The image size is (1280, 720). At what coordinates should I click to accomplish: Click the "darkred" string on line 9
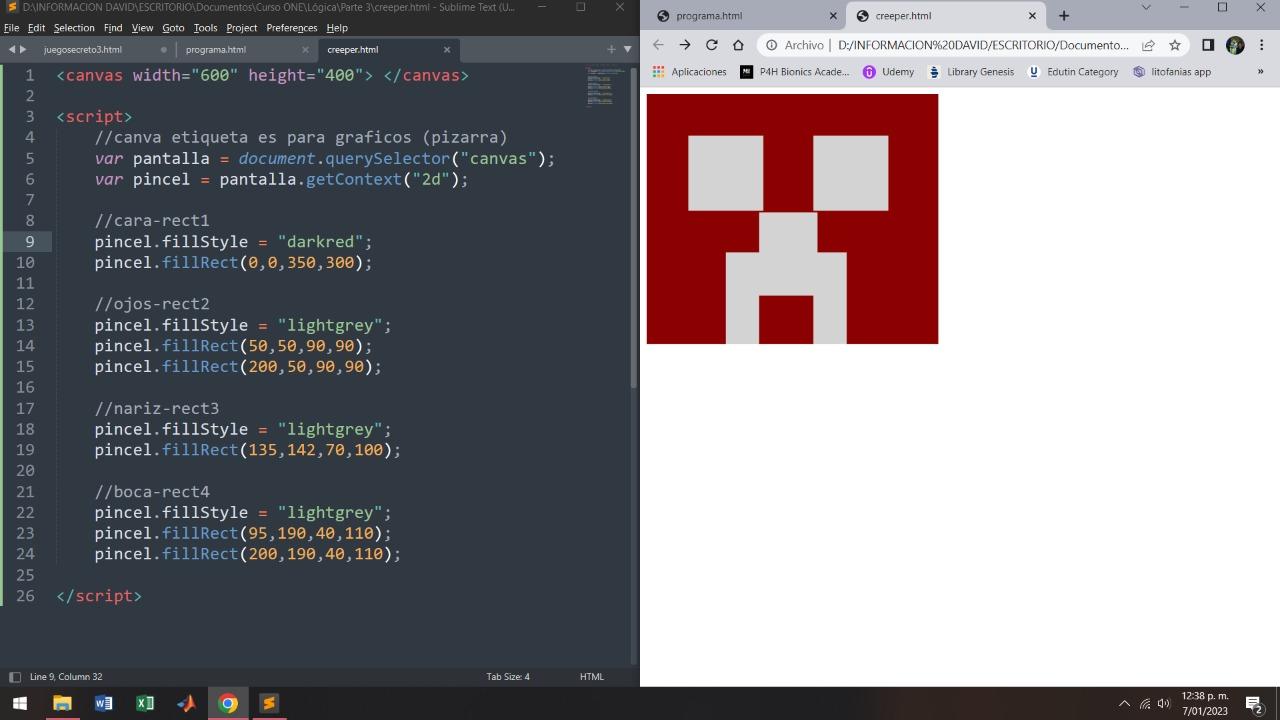320,241
